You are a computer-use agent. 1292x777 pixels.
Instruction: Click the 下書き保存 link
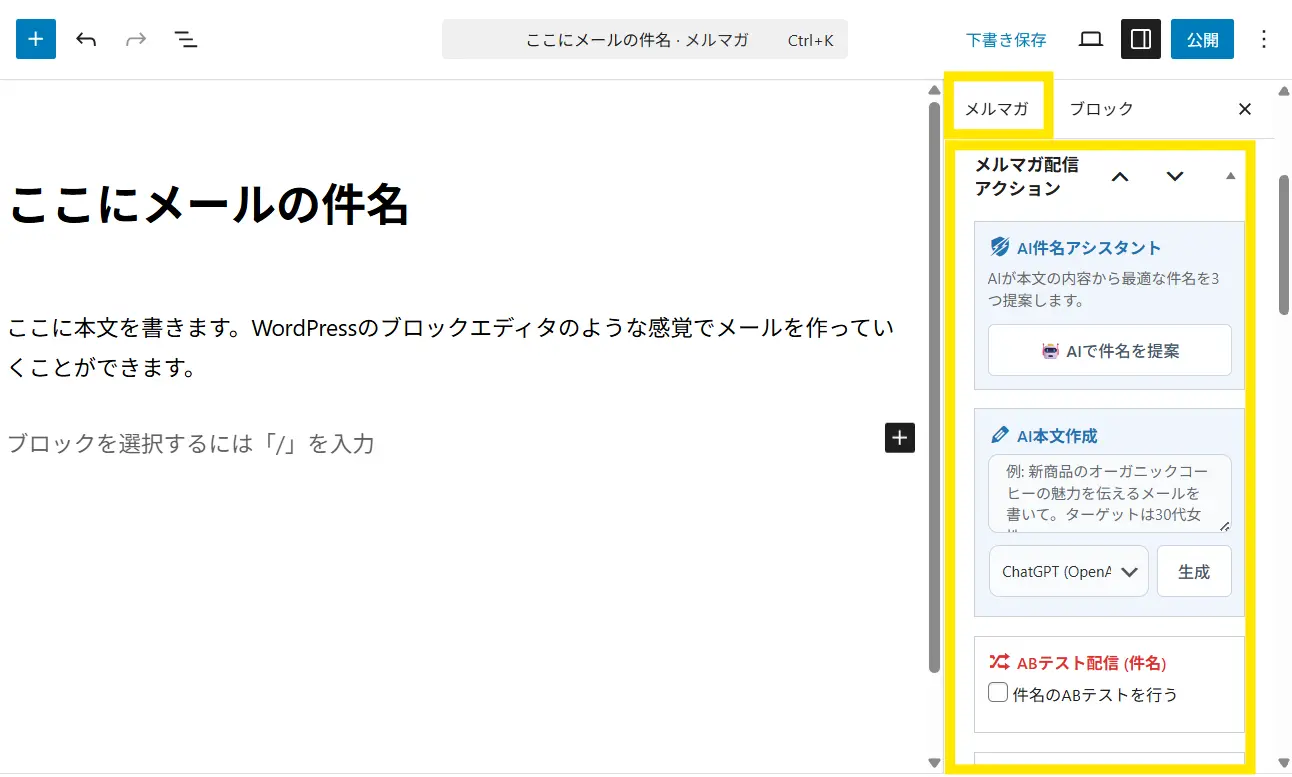1006,40
